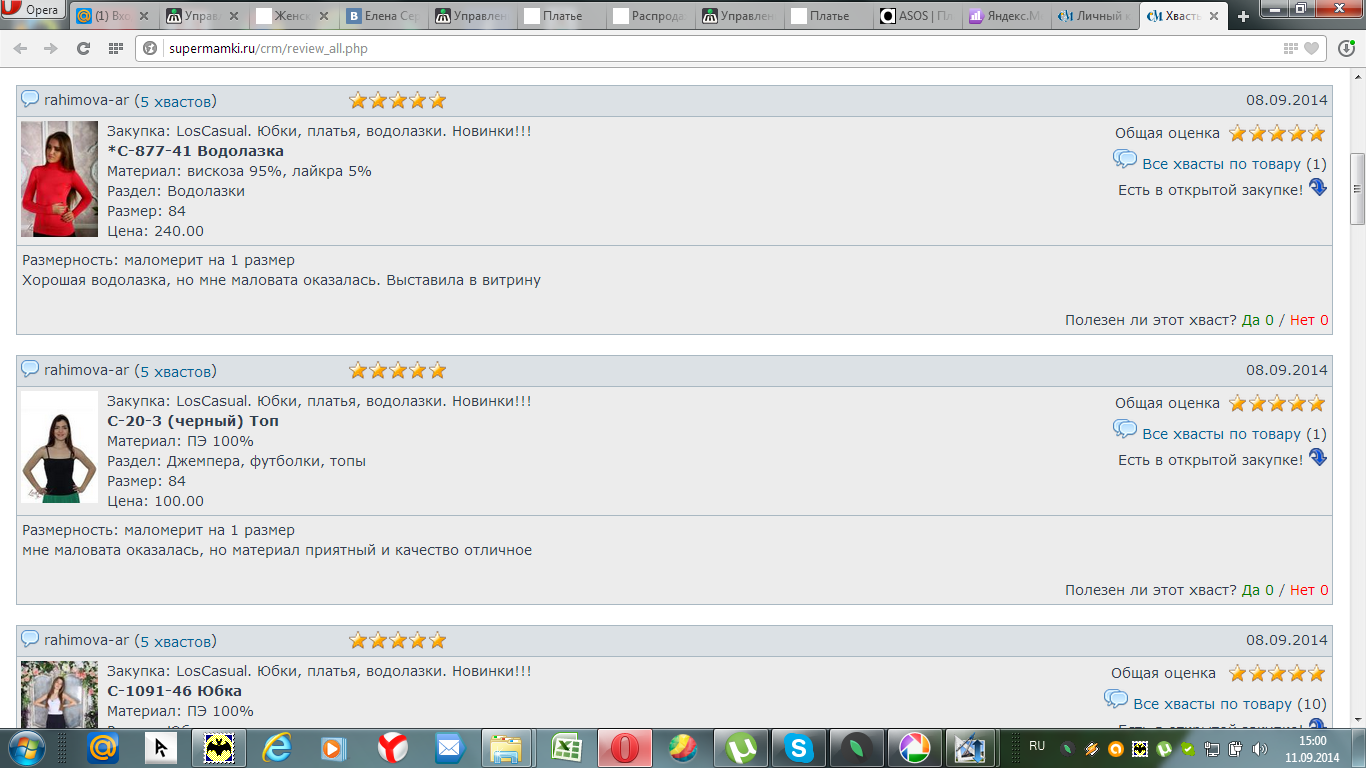Click the blue arrow icon for С-877-41 Водолазка
Image resolution: width=1366 pixels, height=768 pixels.
[1318, 187]
